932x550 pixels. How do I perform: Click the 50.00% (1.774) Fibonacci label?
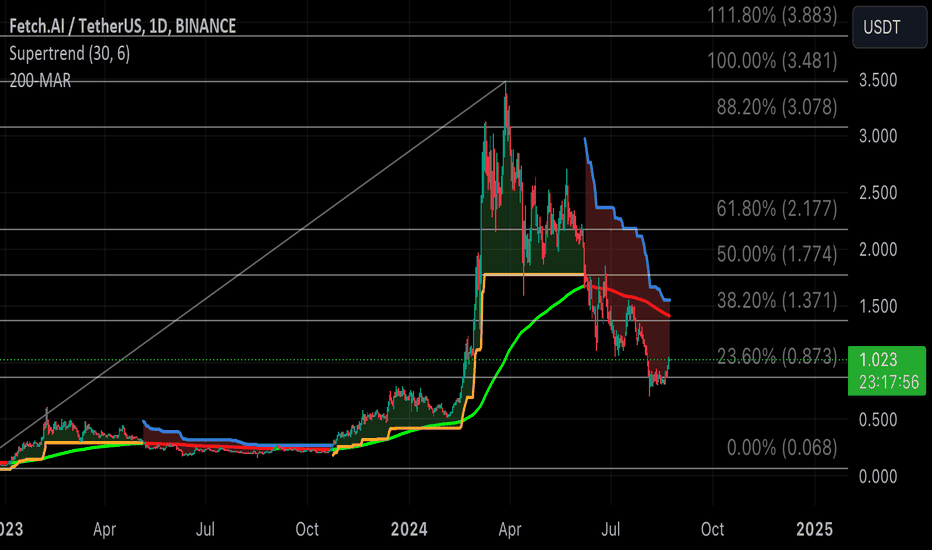pos(777,254)
